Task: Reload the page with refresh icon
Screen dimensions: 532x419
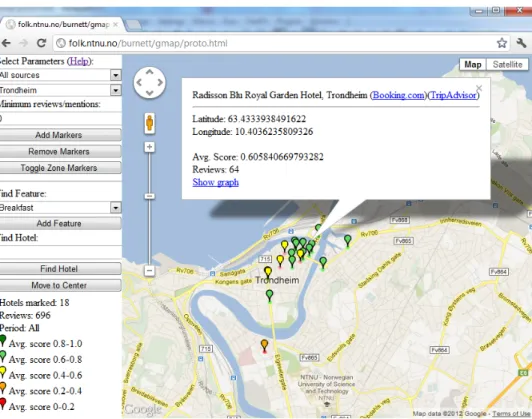Action: pyautogui.click(x=41, y=43)
